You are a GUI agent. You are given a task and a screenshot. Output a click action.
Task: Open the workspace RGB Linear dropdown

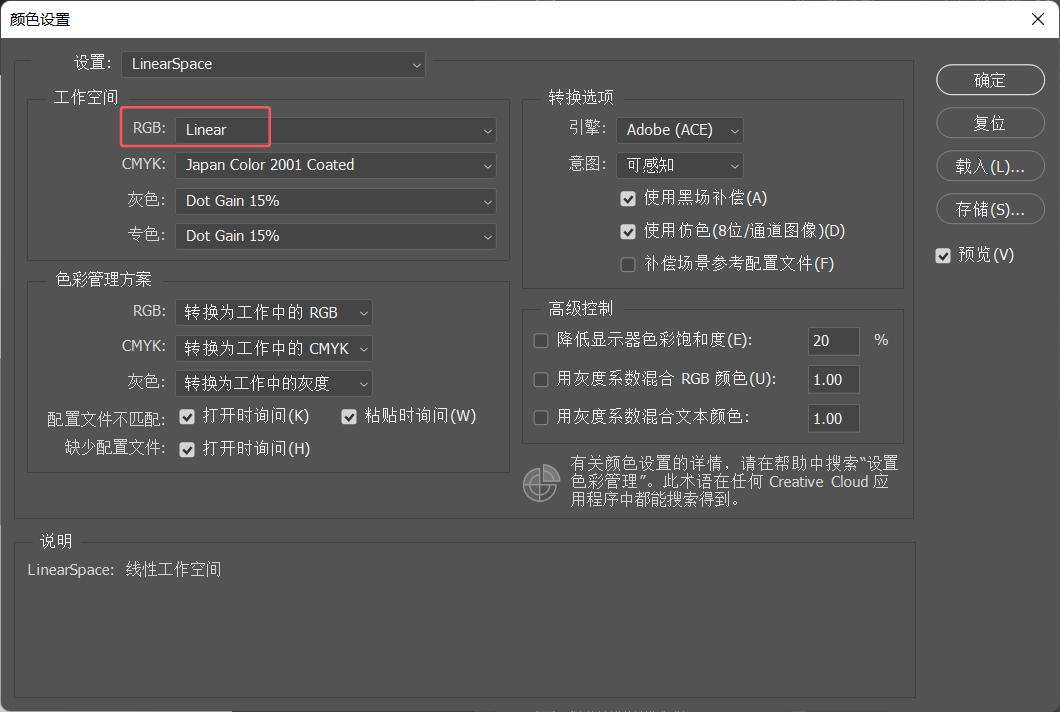pos(335,130)
